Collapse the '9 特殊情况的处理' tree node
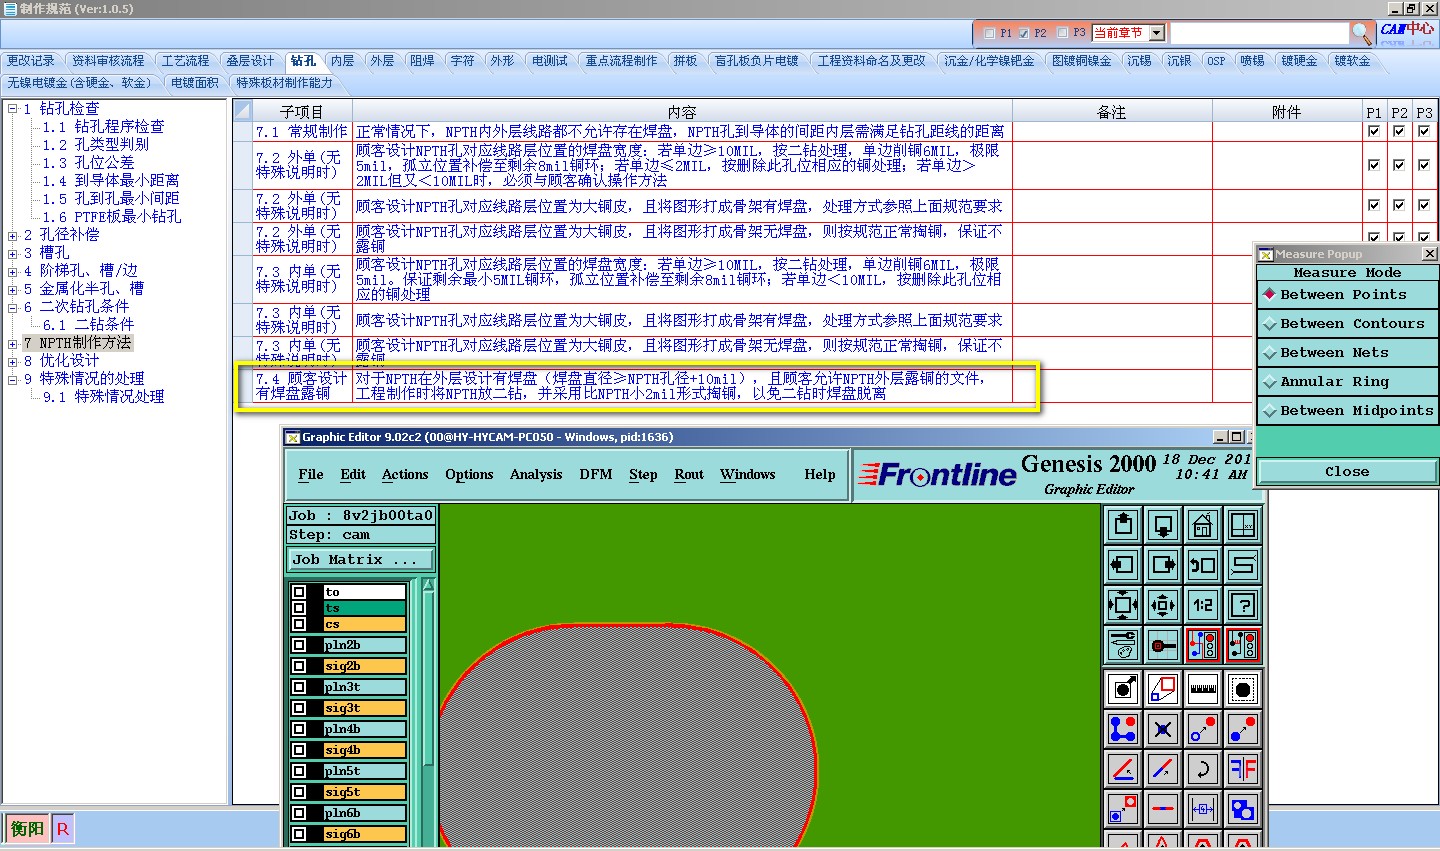 pyautogui.click(x=13, y=378)
